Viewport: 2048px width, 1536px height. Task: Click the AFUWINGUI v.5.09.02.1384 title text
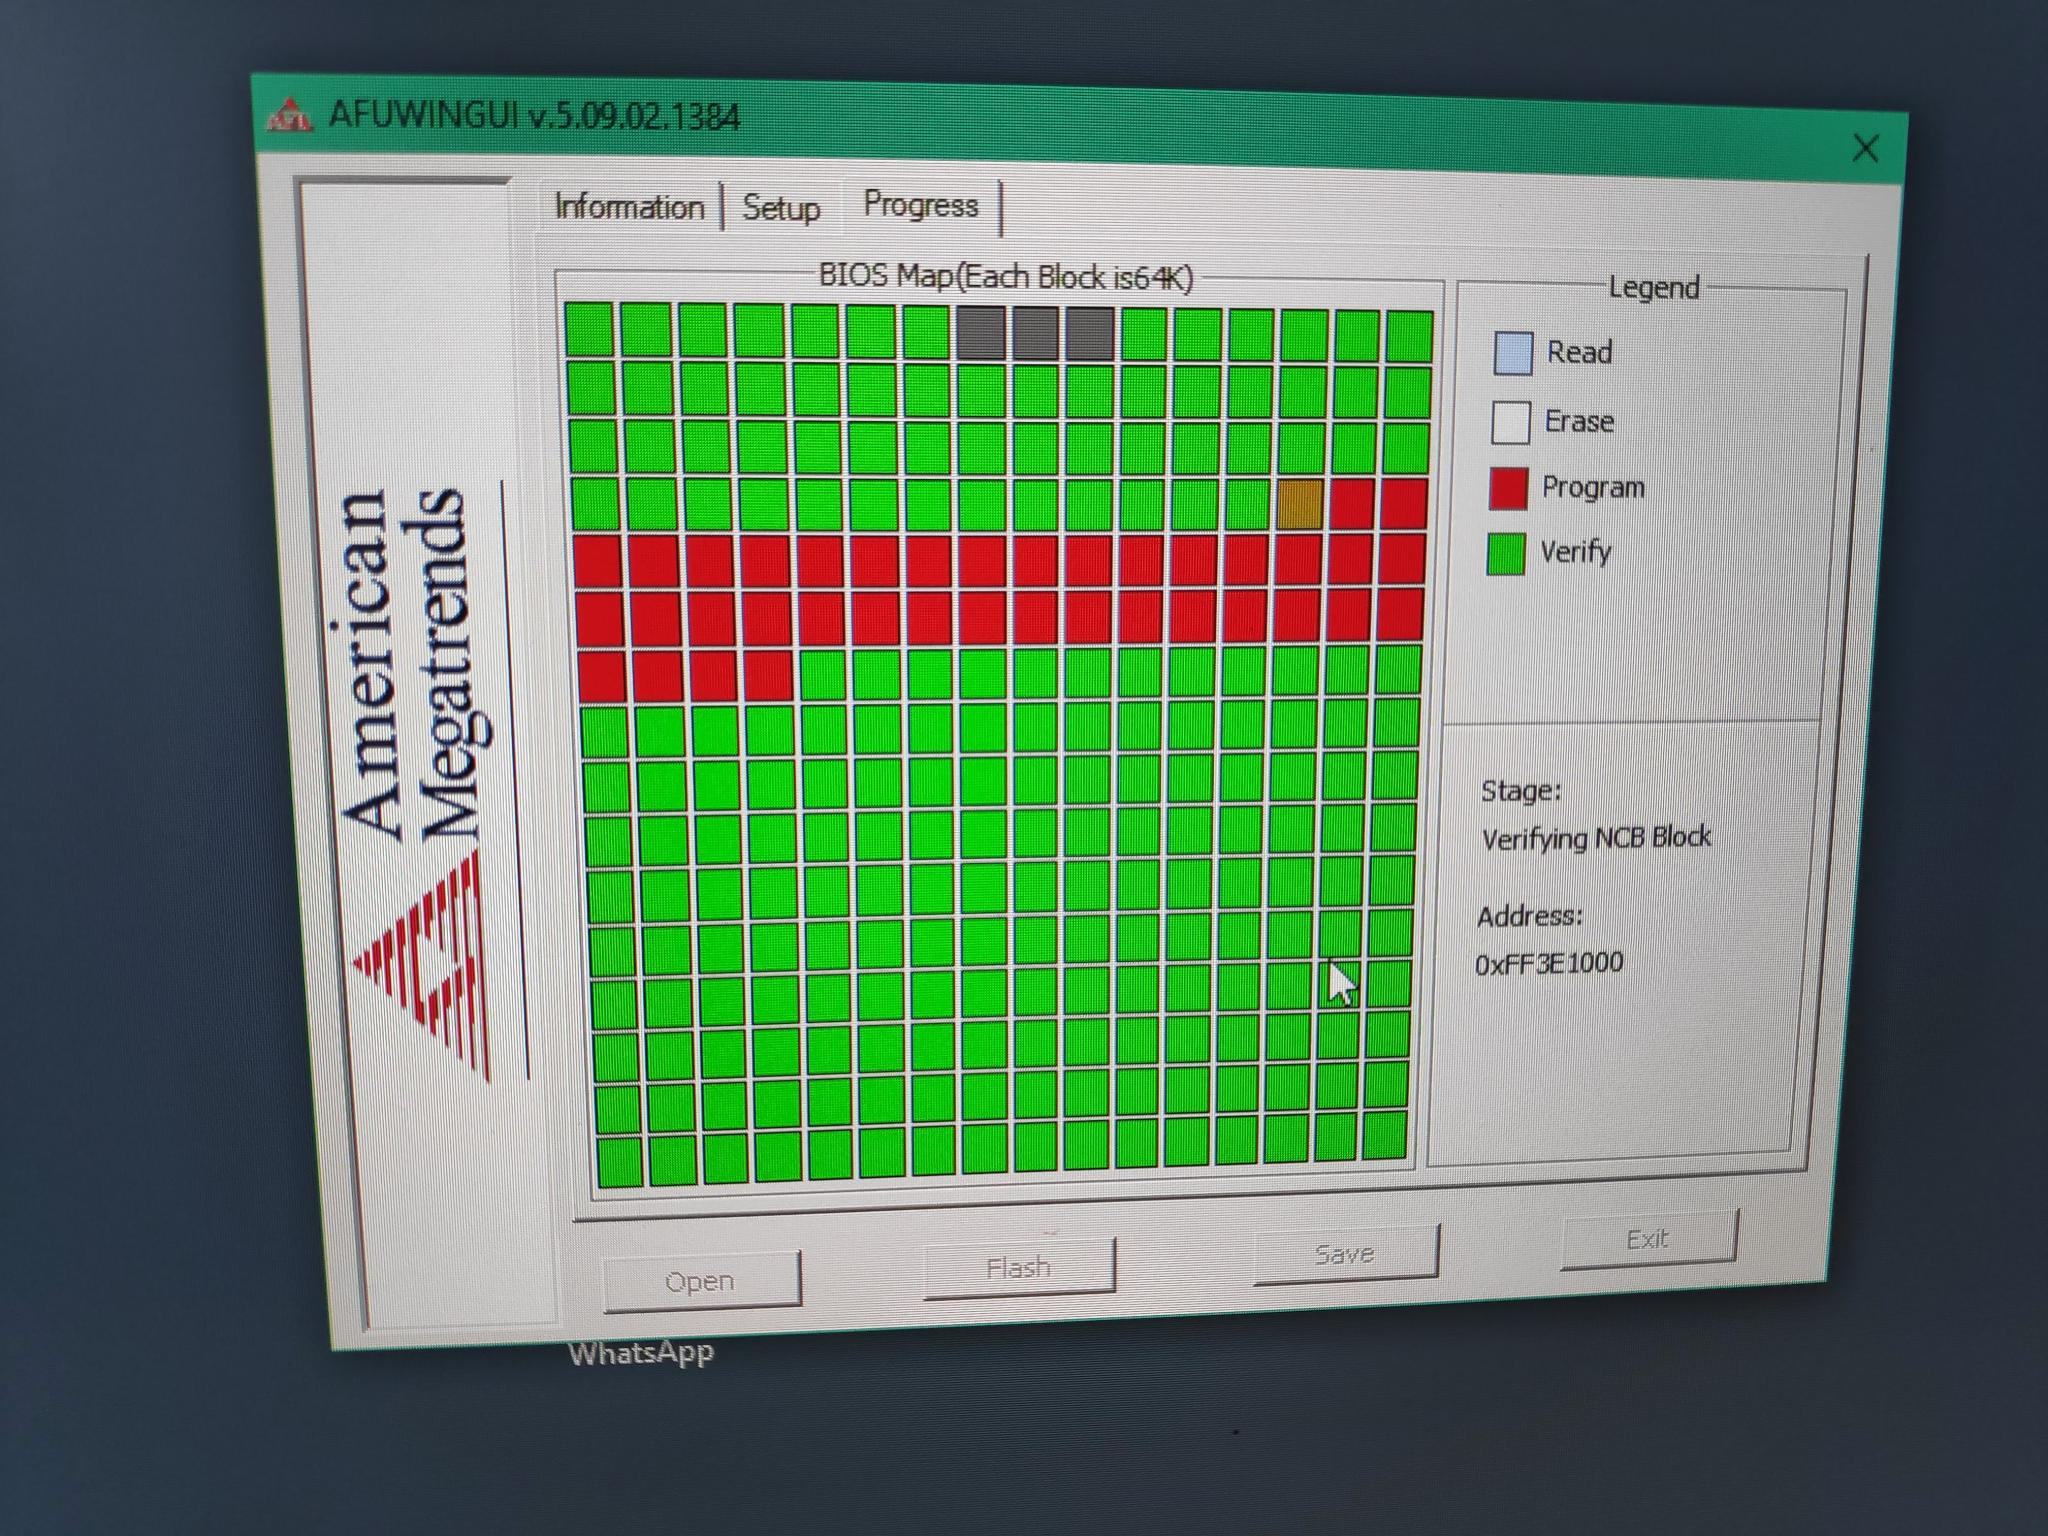tap(534, 116)
